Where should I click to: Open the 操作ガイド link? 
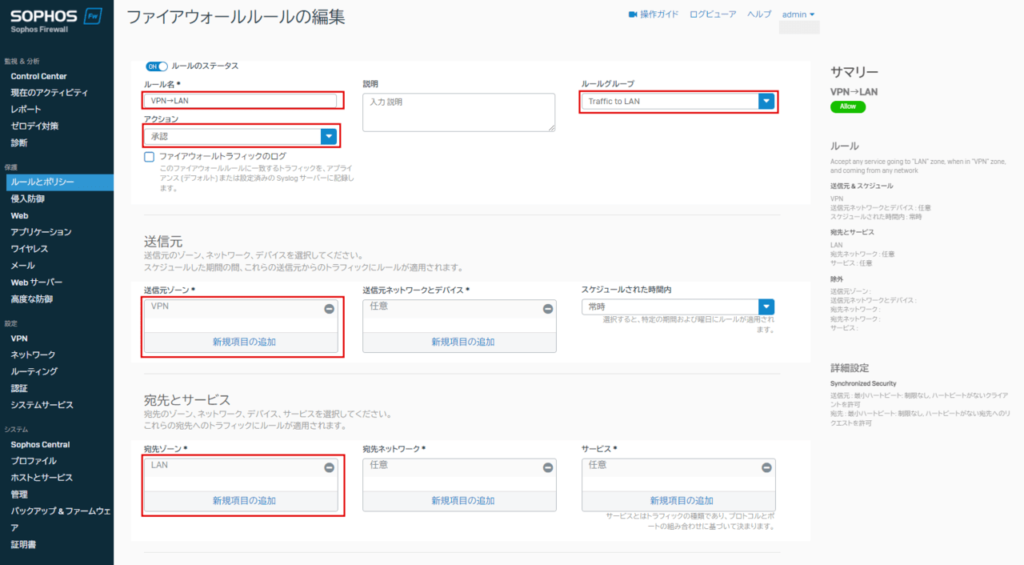pyautogui.click(x=659, y=14)
